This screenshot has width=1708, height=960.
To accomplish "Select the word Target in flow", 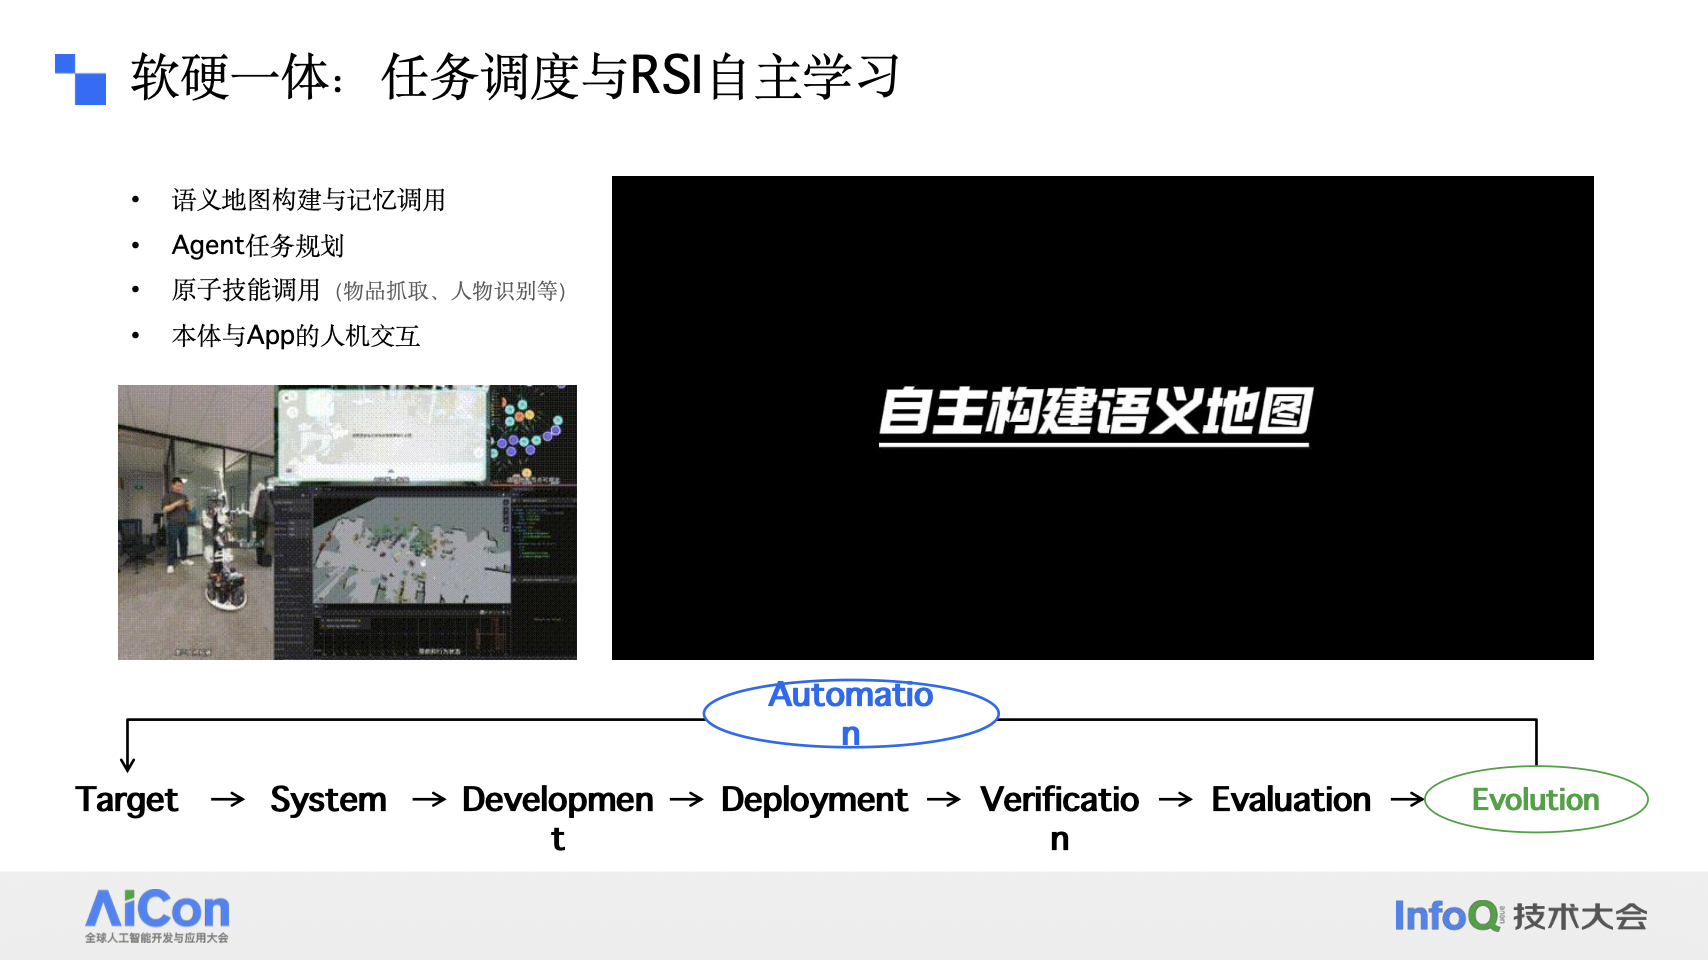I will click(127, 800).
